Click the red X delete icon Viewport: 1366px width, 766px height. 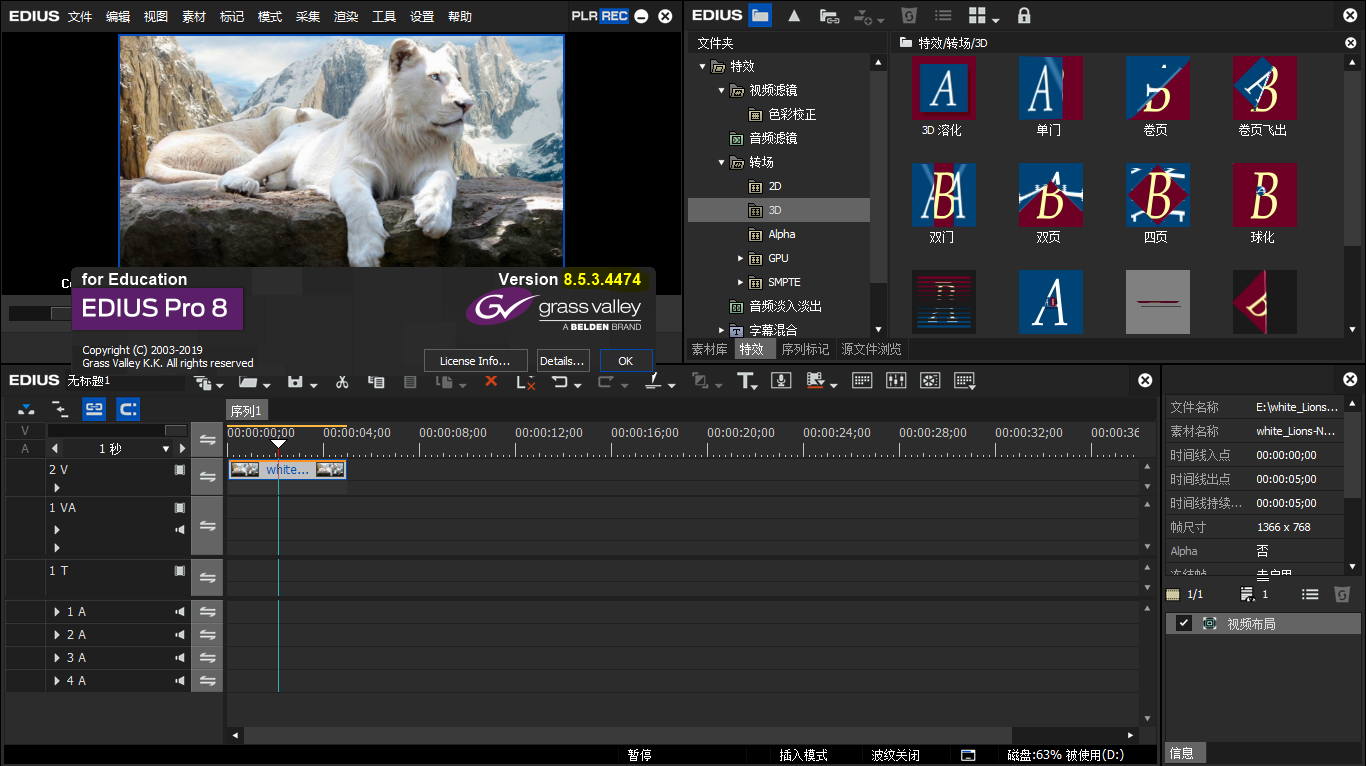coord(491,381)
